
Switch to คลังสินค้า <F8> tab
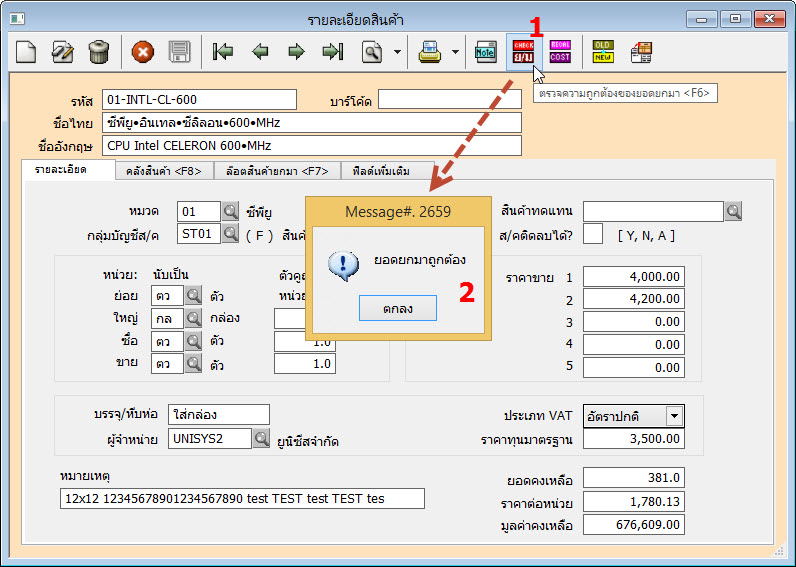coord(164,171)
